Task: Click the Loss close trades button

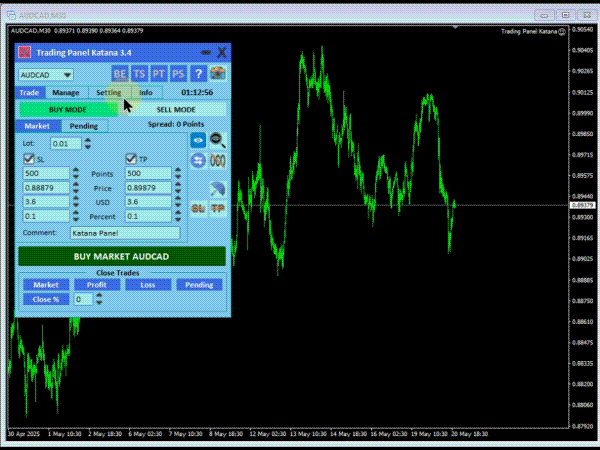Action: coord(148,285)
